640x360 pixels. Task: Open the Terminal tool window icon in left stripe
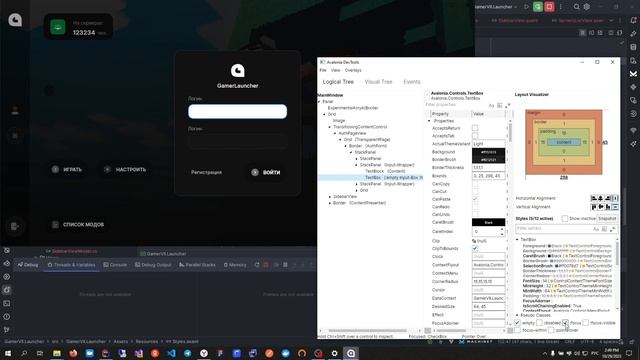7,303
